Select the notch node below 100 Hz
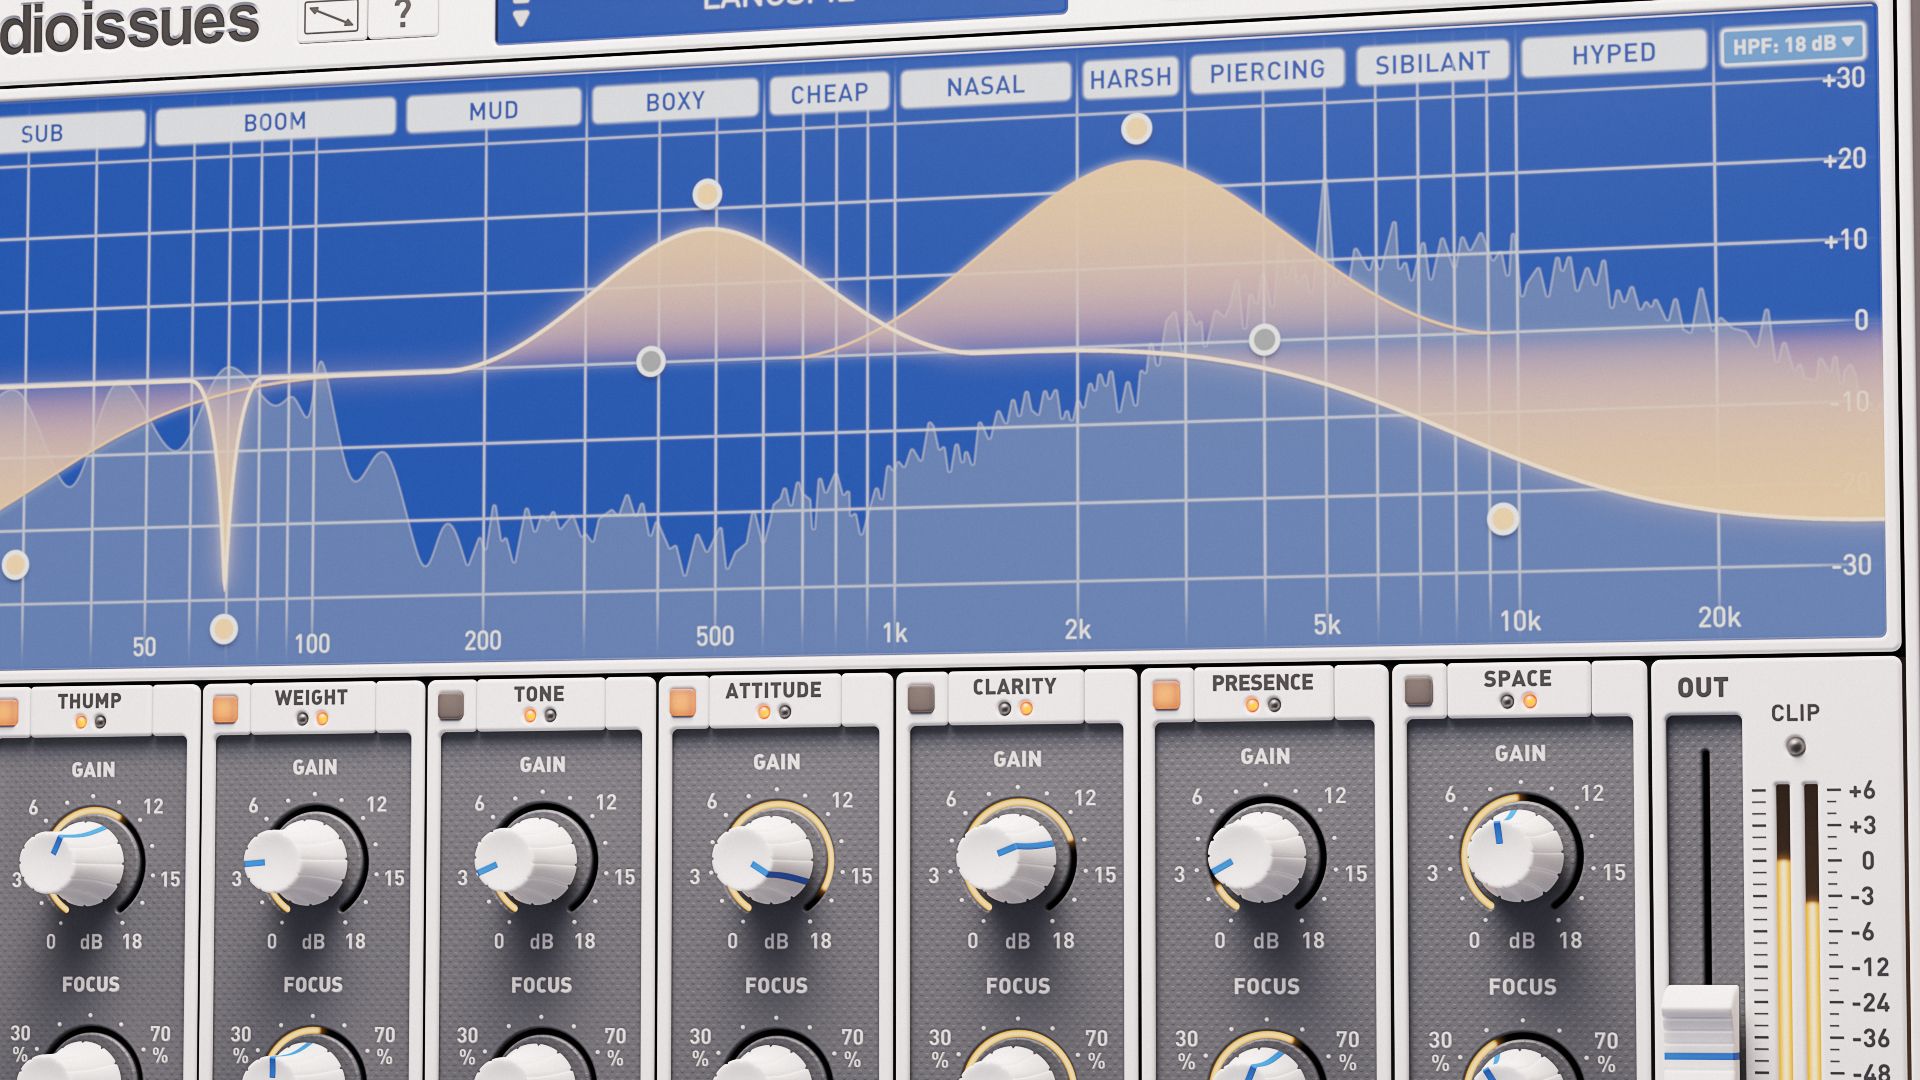 (224, 629)
